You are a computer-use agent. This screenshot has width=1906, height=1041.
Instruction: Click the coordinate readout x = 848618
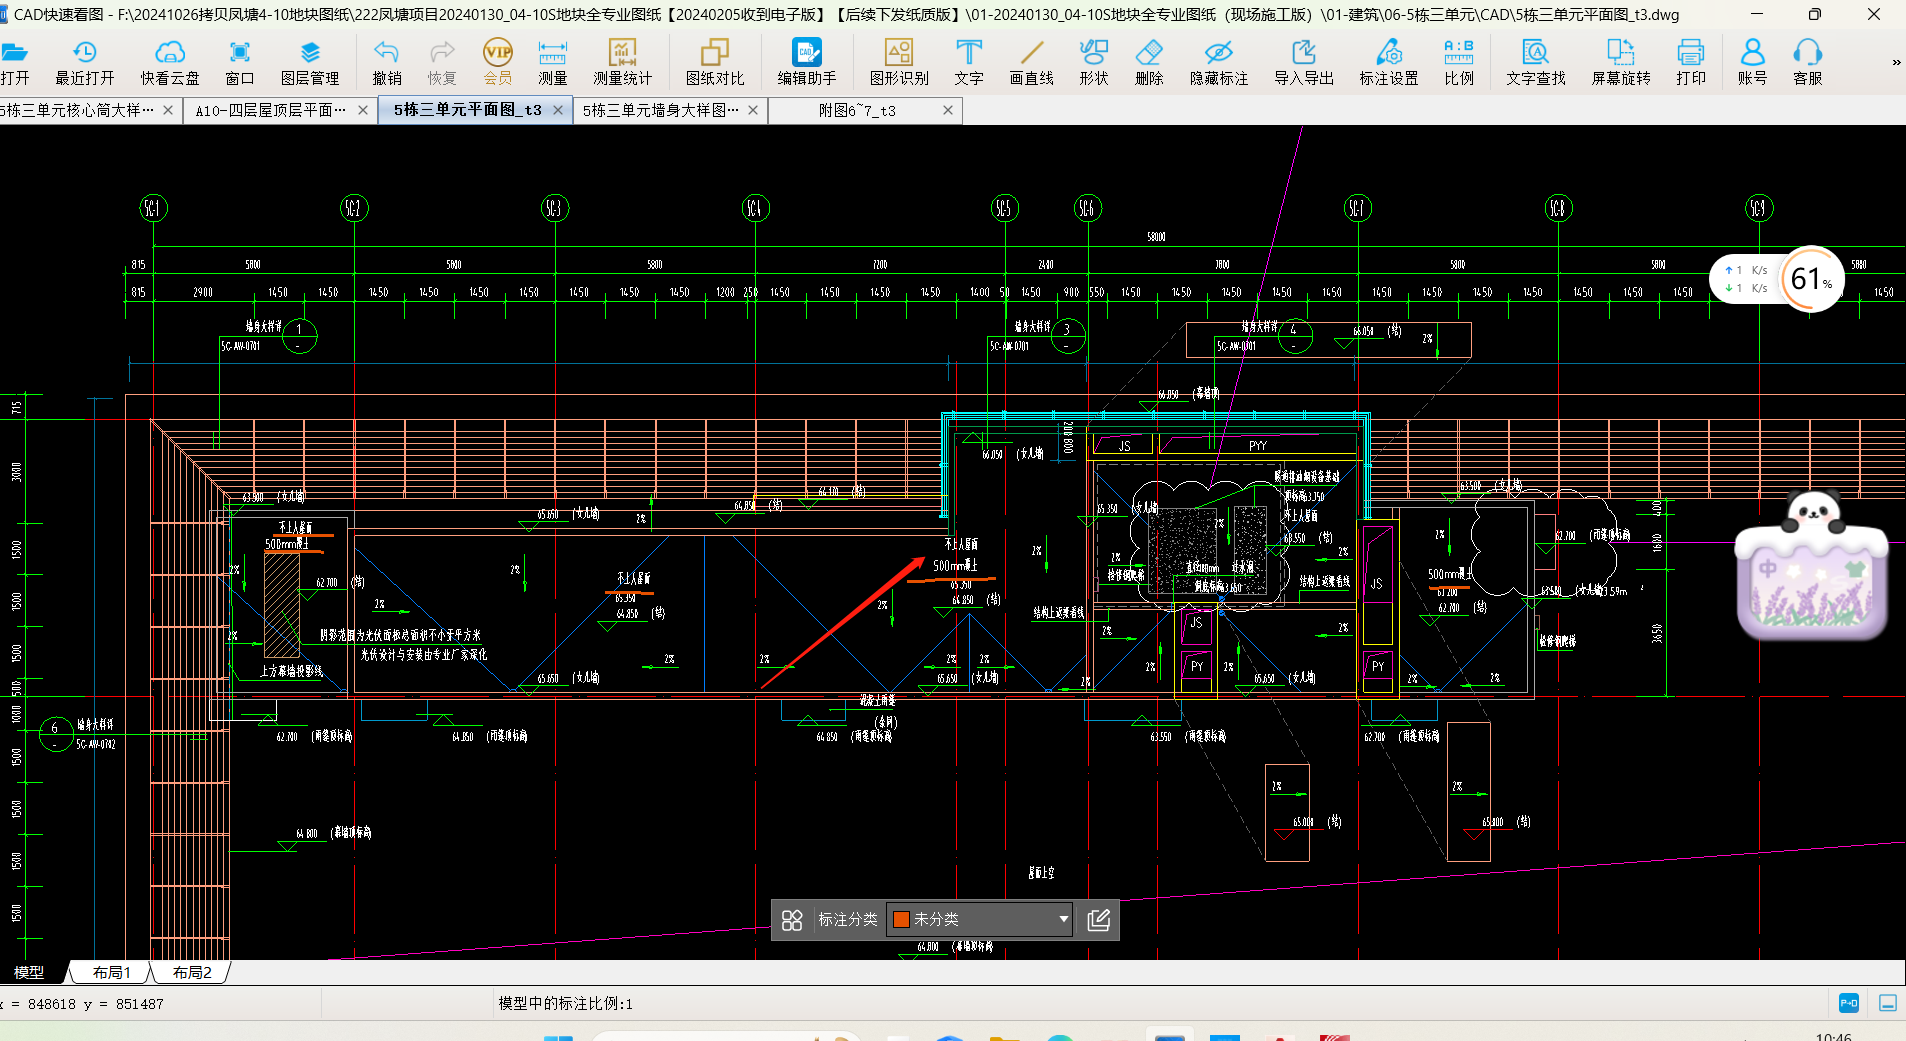click(x=82, y=1004)
